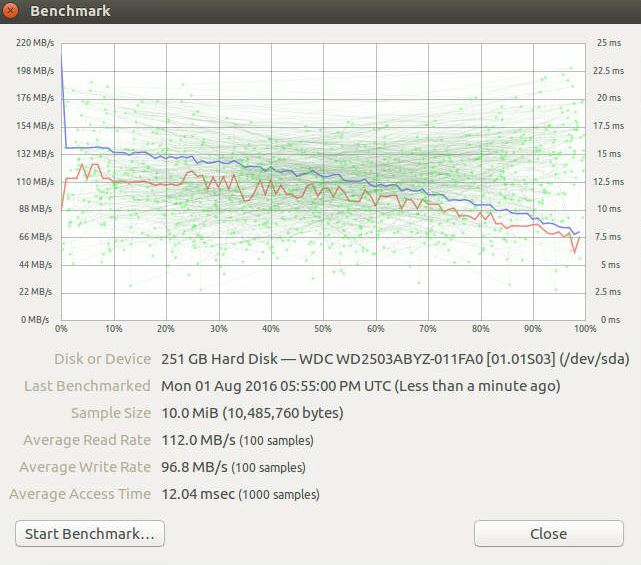Click the 110 MB/s axis label
Screen dimensions: 641x565
pos(35,182)
